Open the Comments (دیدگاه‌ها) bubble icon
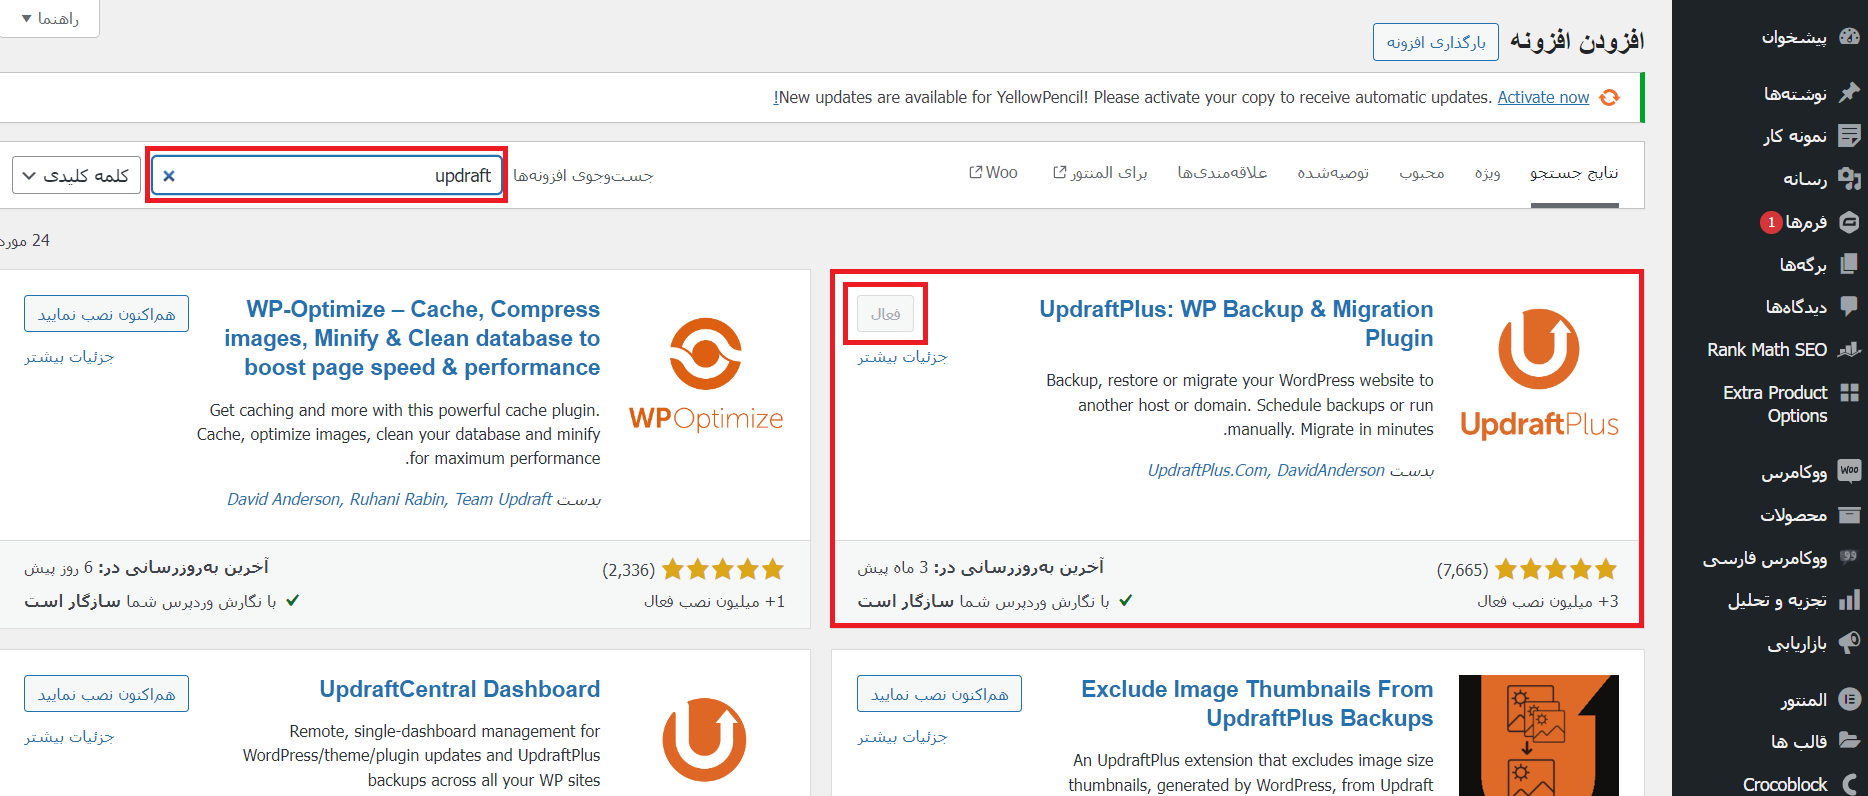 pos(1849,306)
